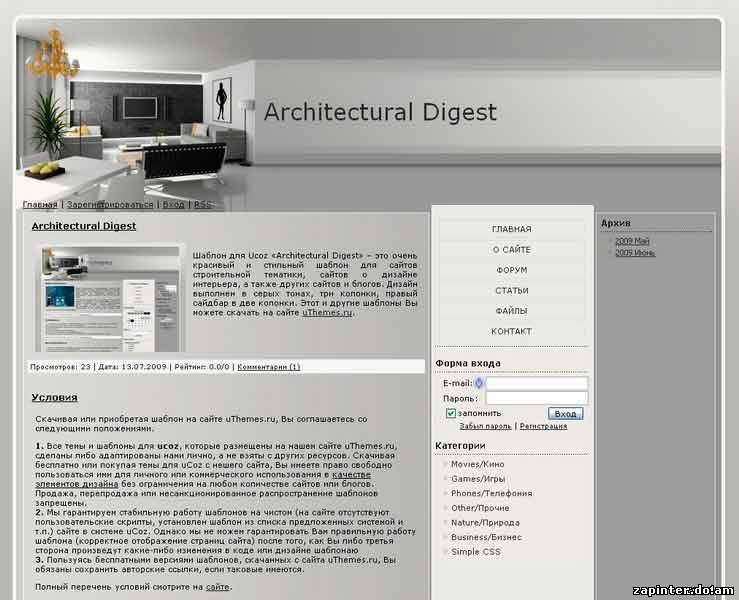Follow the качестве элементов дизайна link
Screen dimensions: 739x600
pyautogui.click(x=203, y=479)
